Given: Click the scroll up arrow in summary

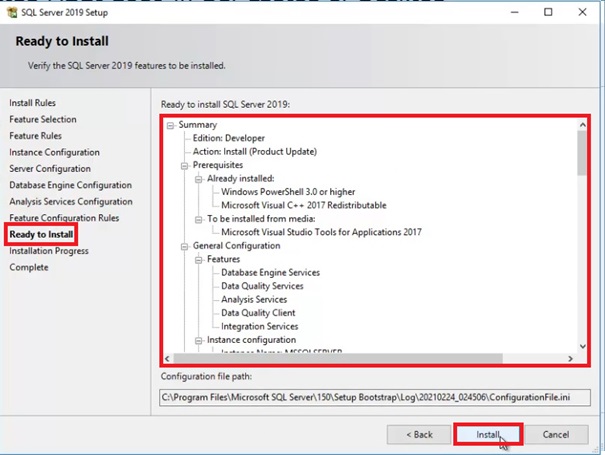Looking at the screenshot, I should 582,125.
